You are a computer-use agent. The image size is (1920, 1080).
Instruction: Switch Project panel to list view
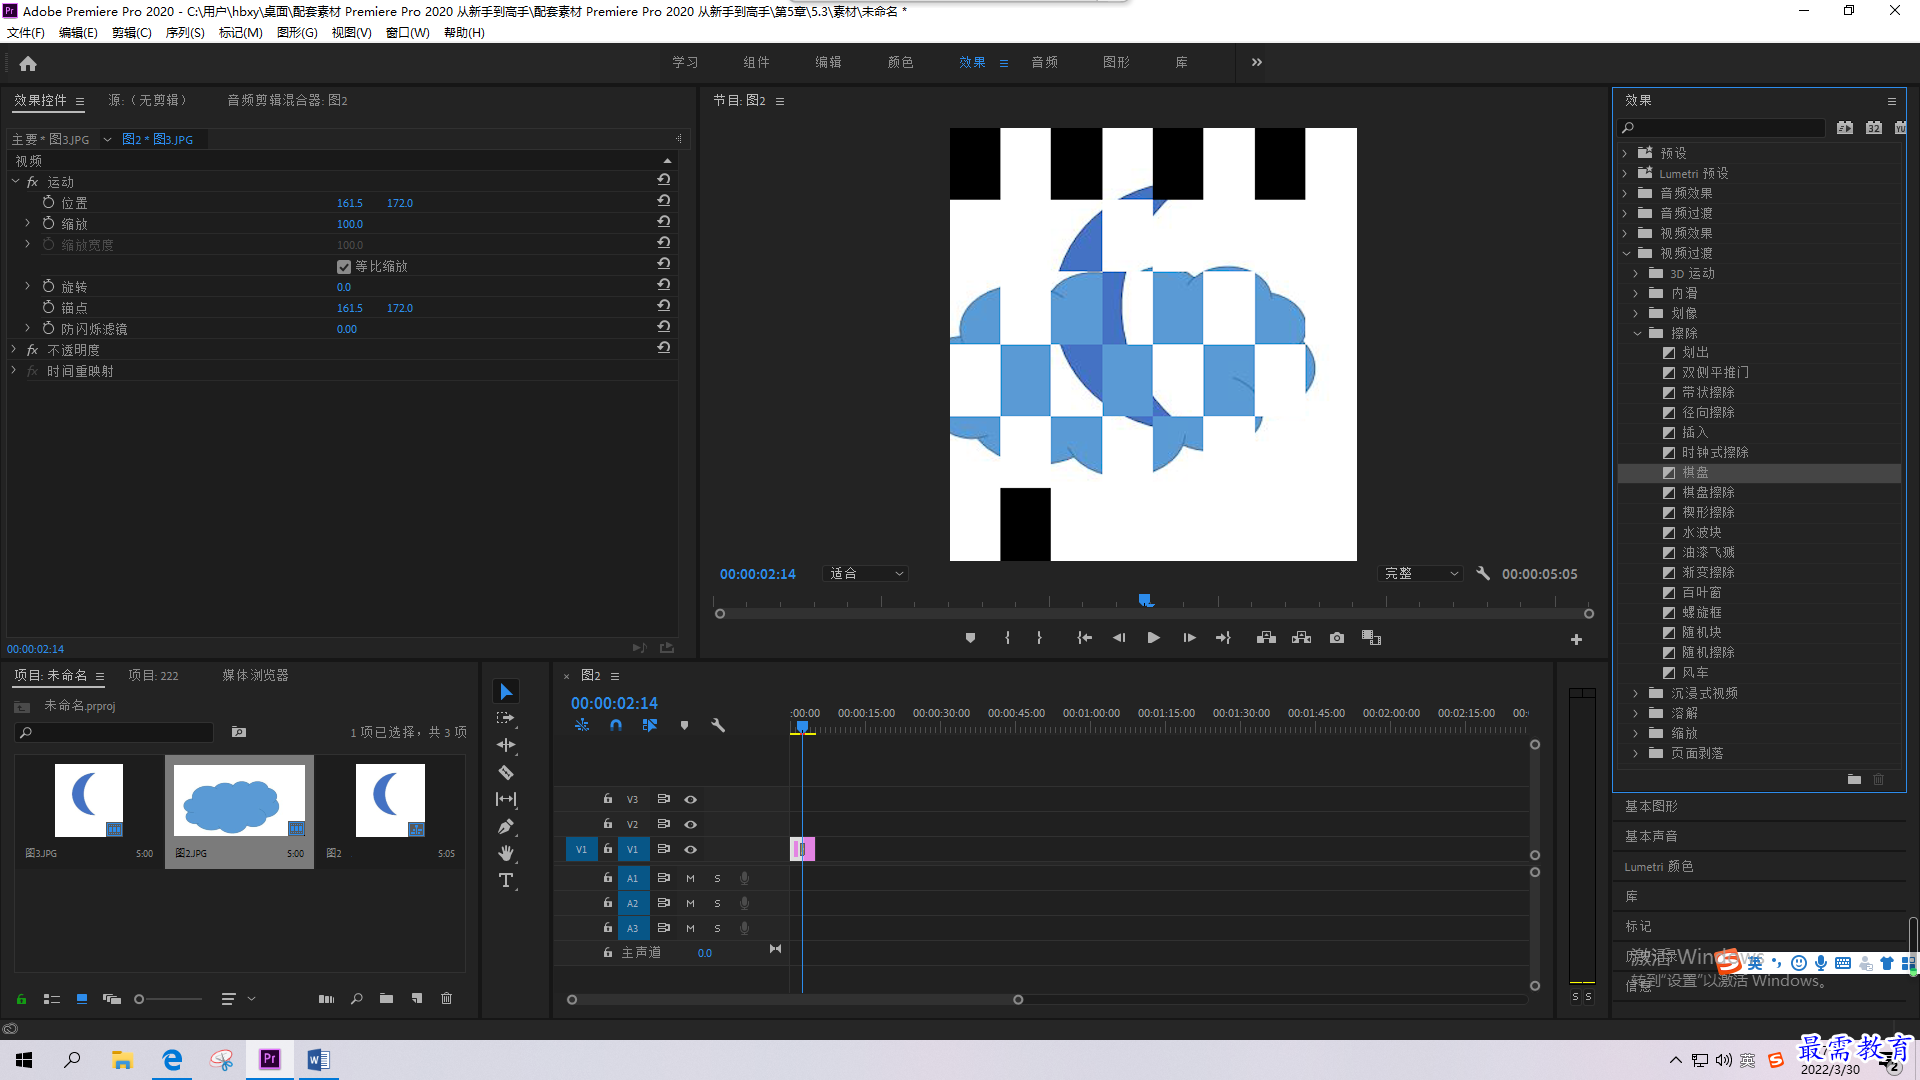[52, 999]
